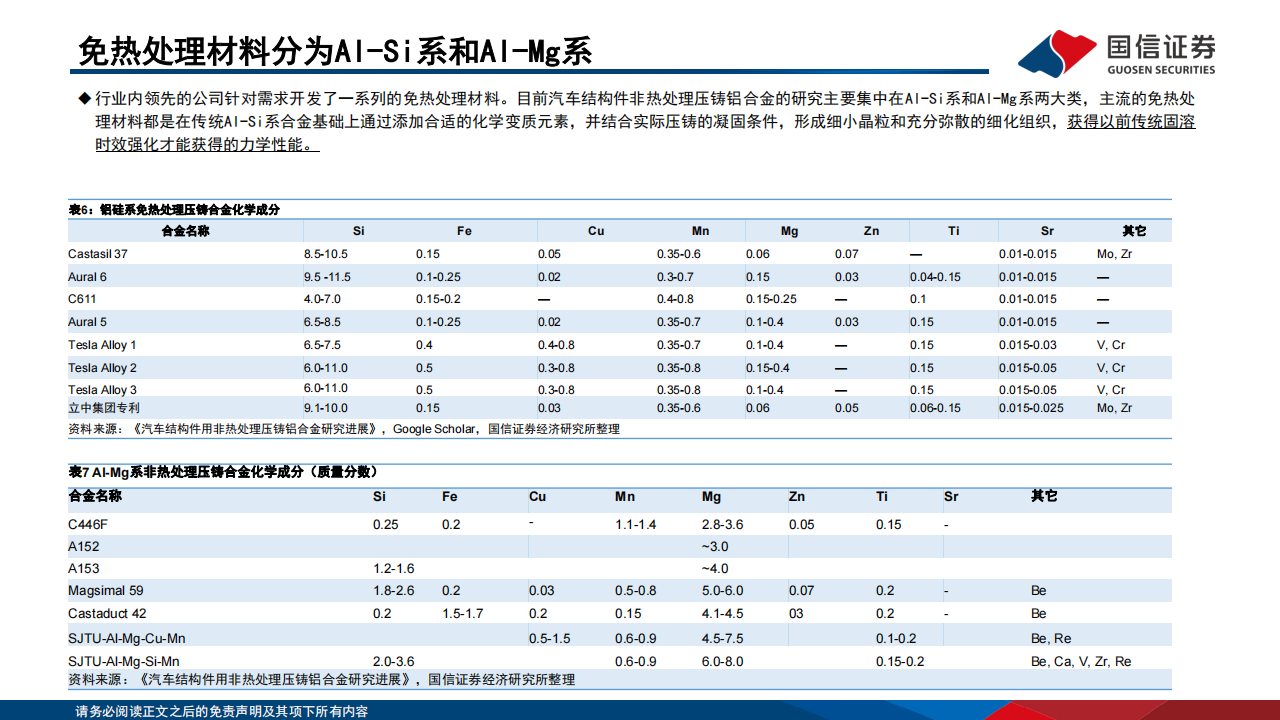Select the C446F row label

(87, 525)
